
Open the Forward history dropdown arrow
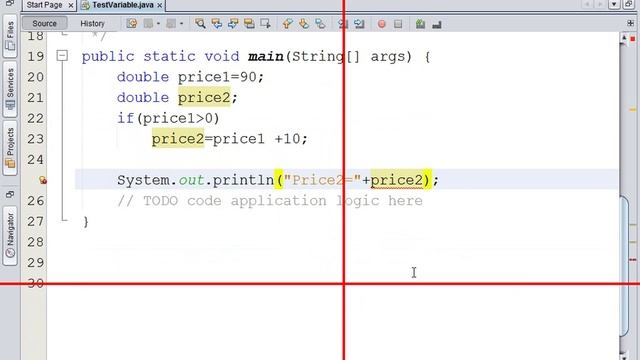point(181,24)
